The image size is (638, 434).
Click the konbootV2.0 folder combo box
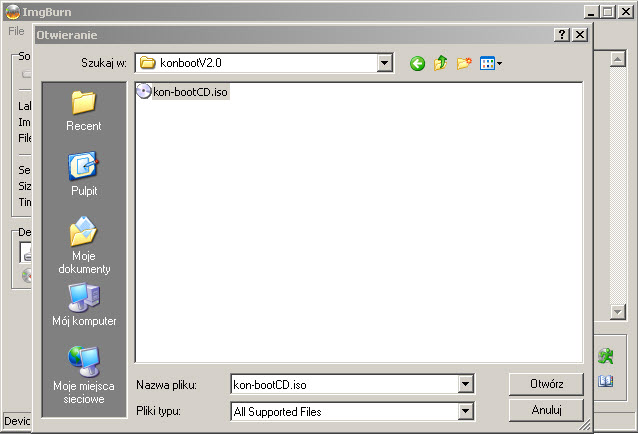tap(264, 63)
